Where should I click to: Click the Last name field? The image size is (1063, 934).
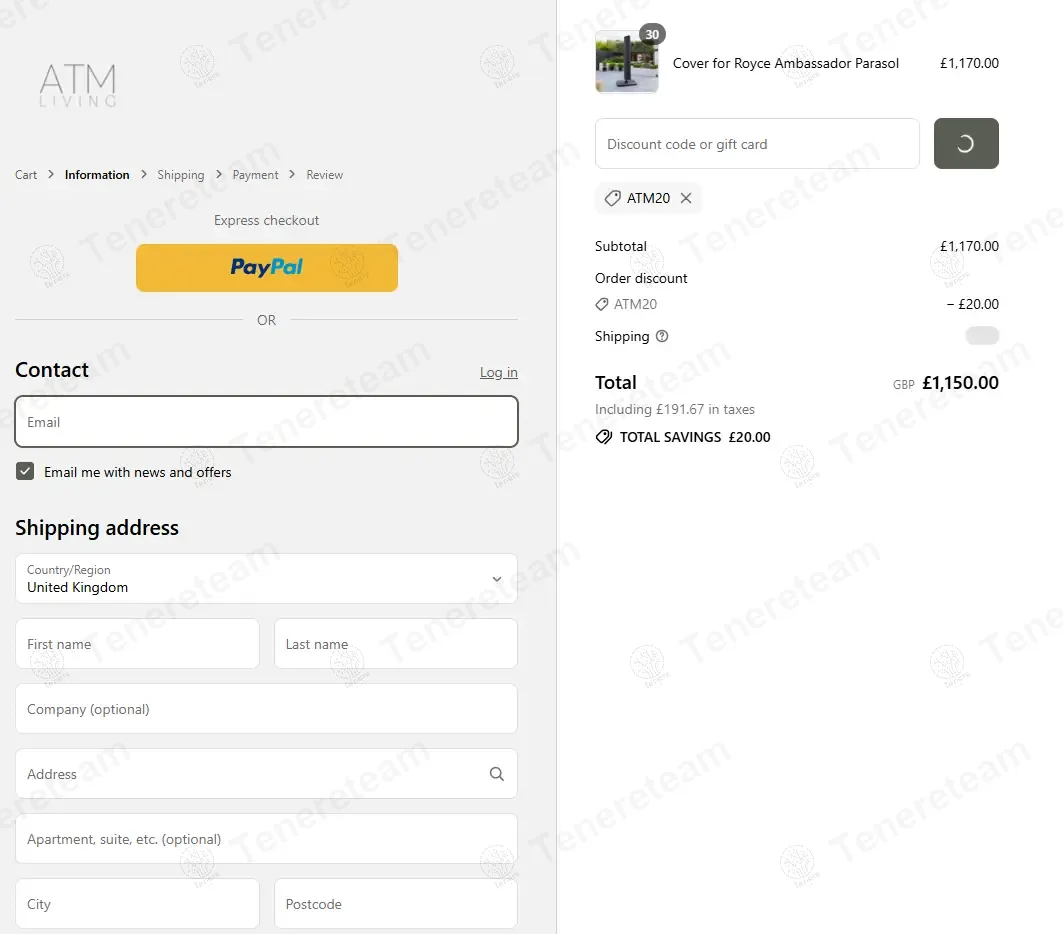(x=396, y=644)
